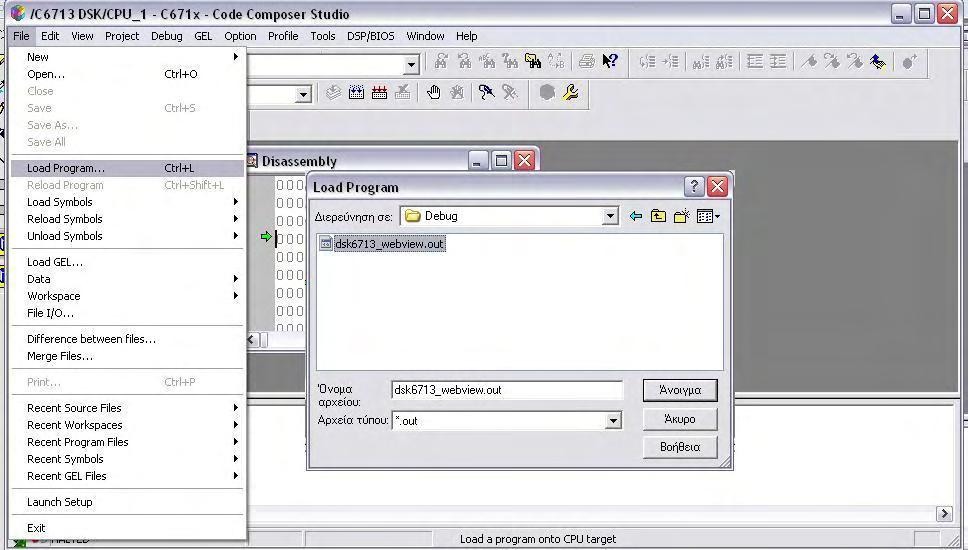Minimize the Disassembly window
The height and width of the screenshot is (550, 968).
(477, 161)
